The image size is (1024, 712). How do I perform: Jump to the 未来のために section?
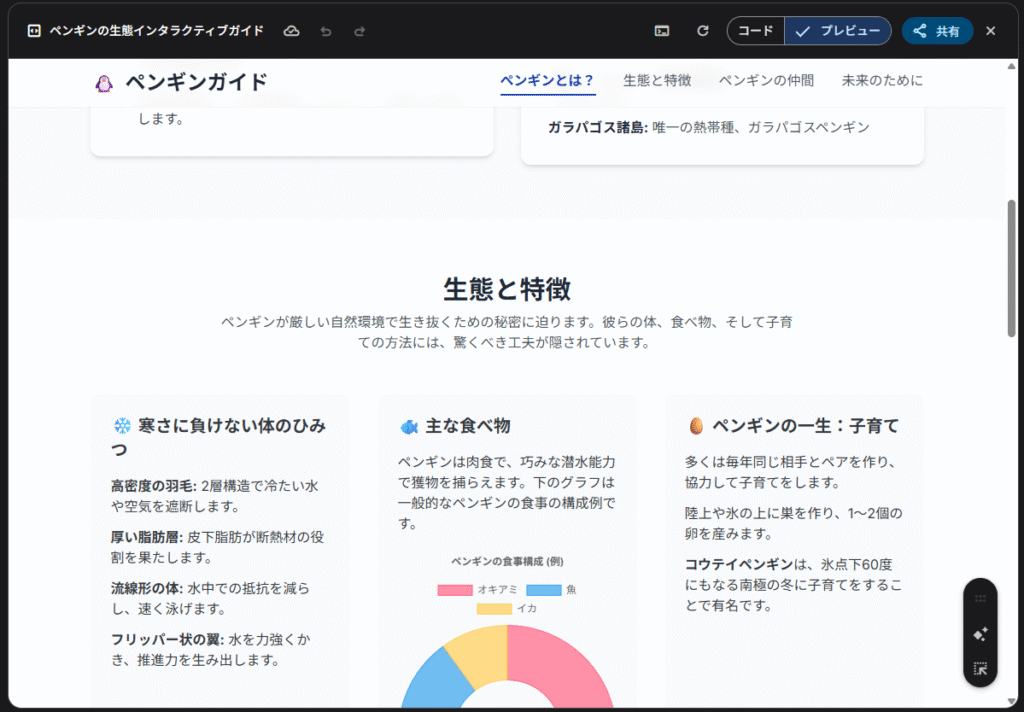882,81
